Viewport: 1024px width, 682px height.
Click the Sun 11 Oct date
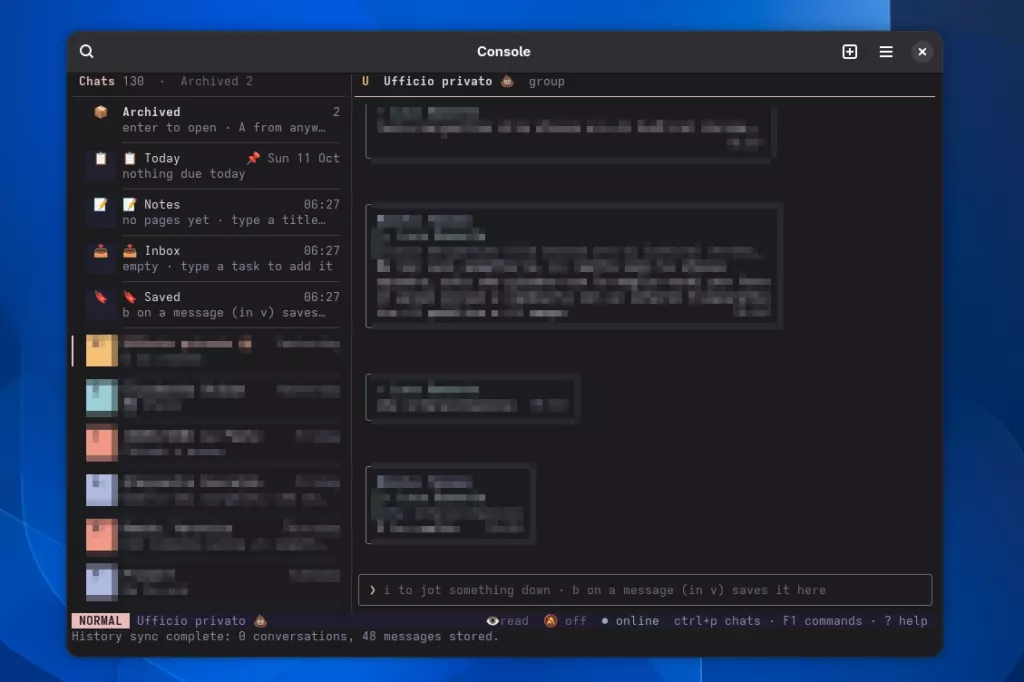(x=304, y=158)
